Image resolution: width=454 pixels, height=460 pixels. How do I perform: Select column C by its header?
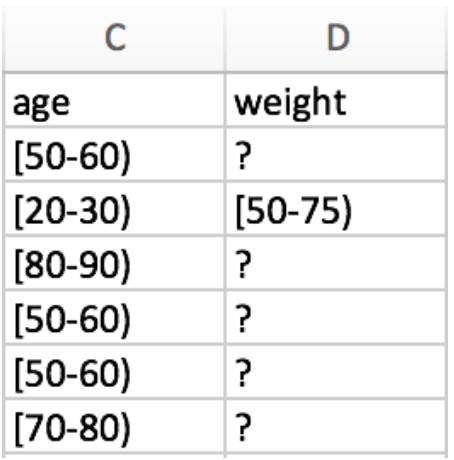tap(114, 38)
